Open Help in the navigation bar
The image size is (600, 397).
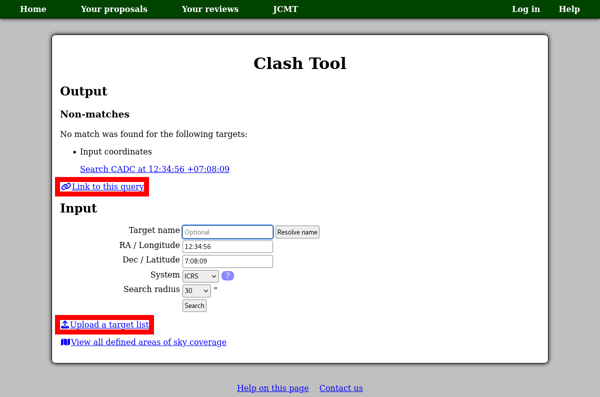pos(569,9)
